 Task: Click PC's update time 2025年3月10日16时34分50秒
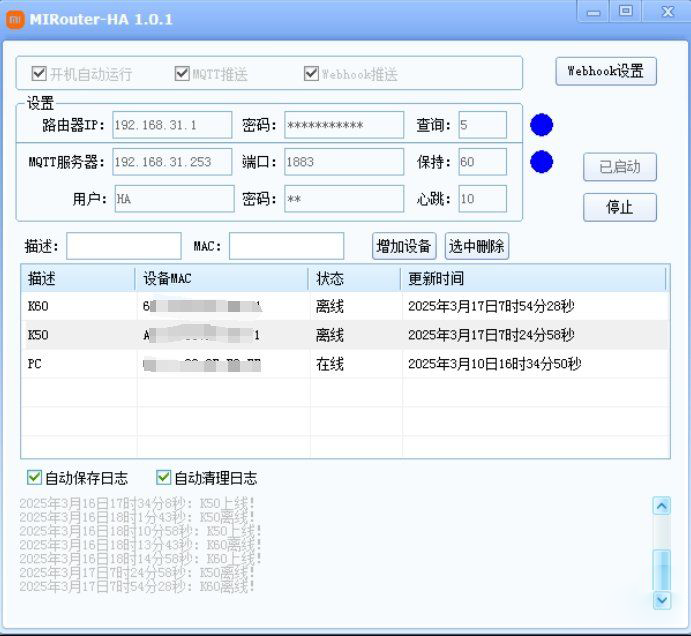click(x=494, y=364)
